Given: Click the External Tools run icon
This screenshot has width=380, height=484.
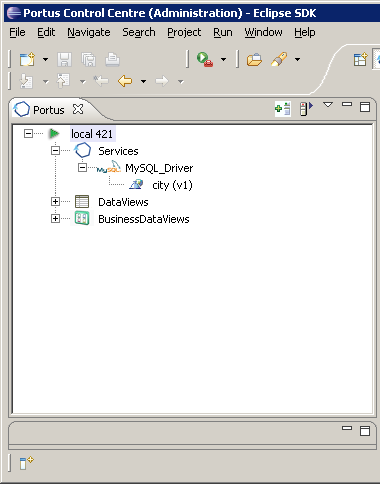Looking at the screenshot, I should [205, 59].
